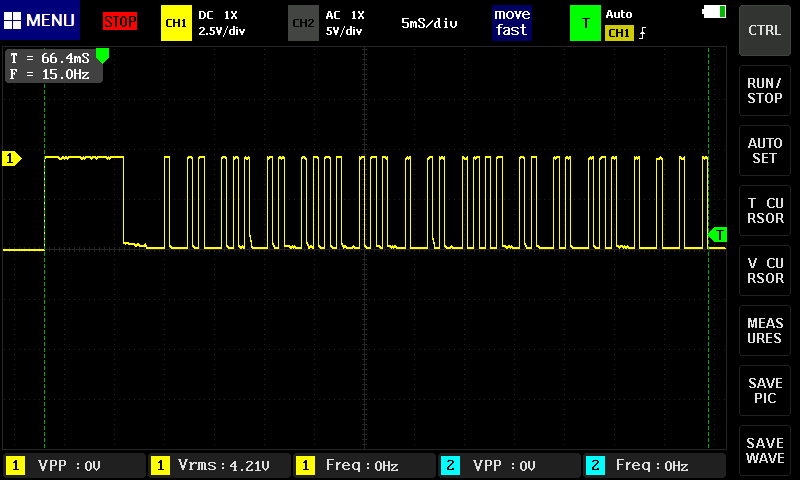This screenshot has width=800, height=480.
Task: Open the CH1 DC 1X 2.5V/div settings
Action: 221,22
